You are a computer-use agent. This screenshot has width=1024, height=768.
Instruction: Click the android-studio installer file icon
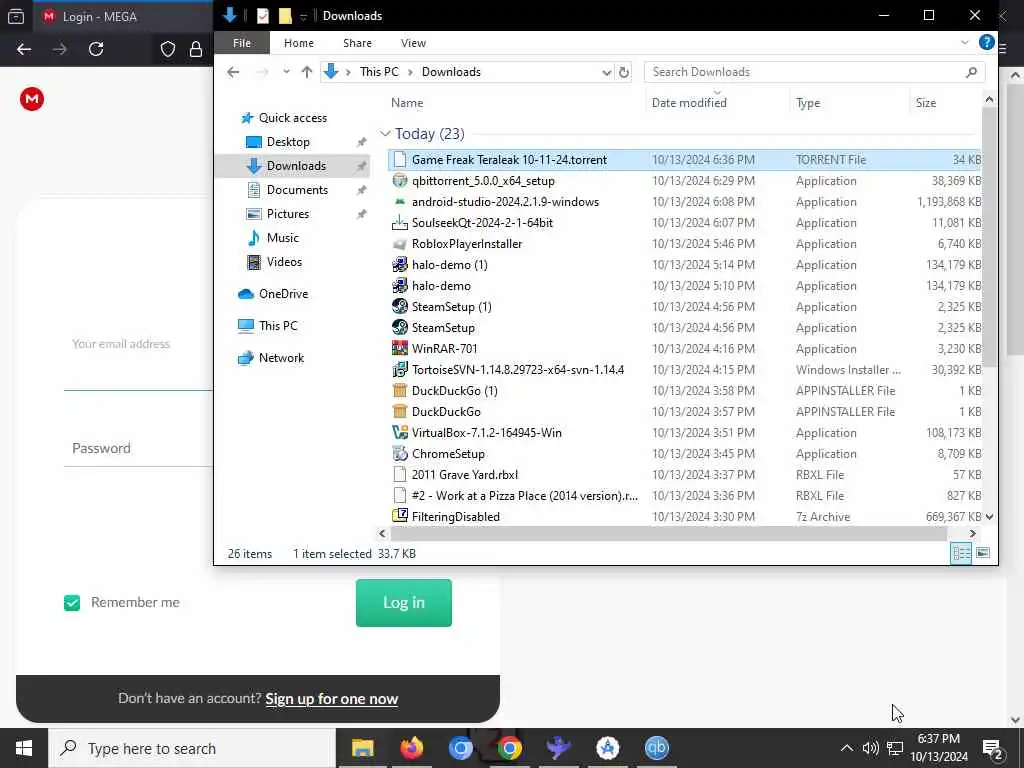click(400, 202)
